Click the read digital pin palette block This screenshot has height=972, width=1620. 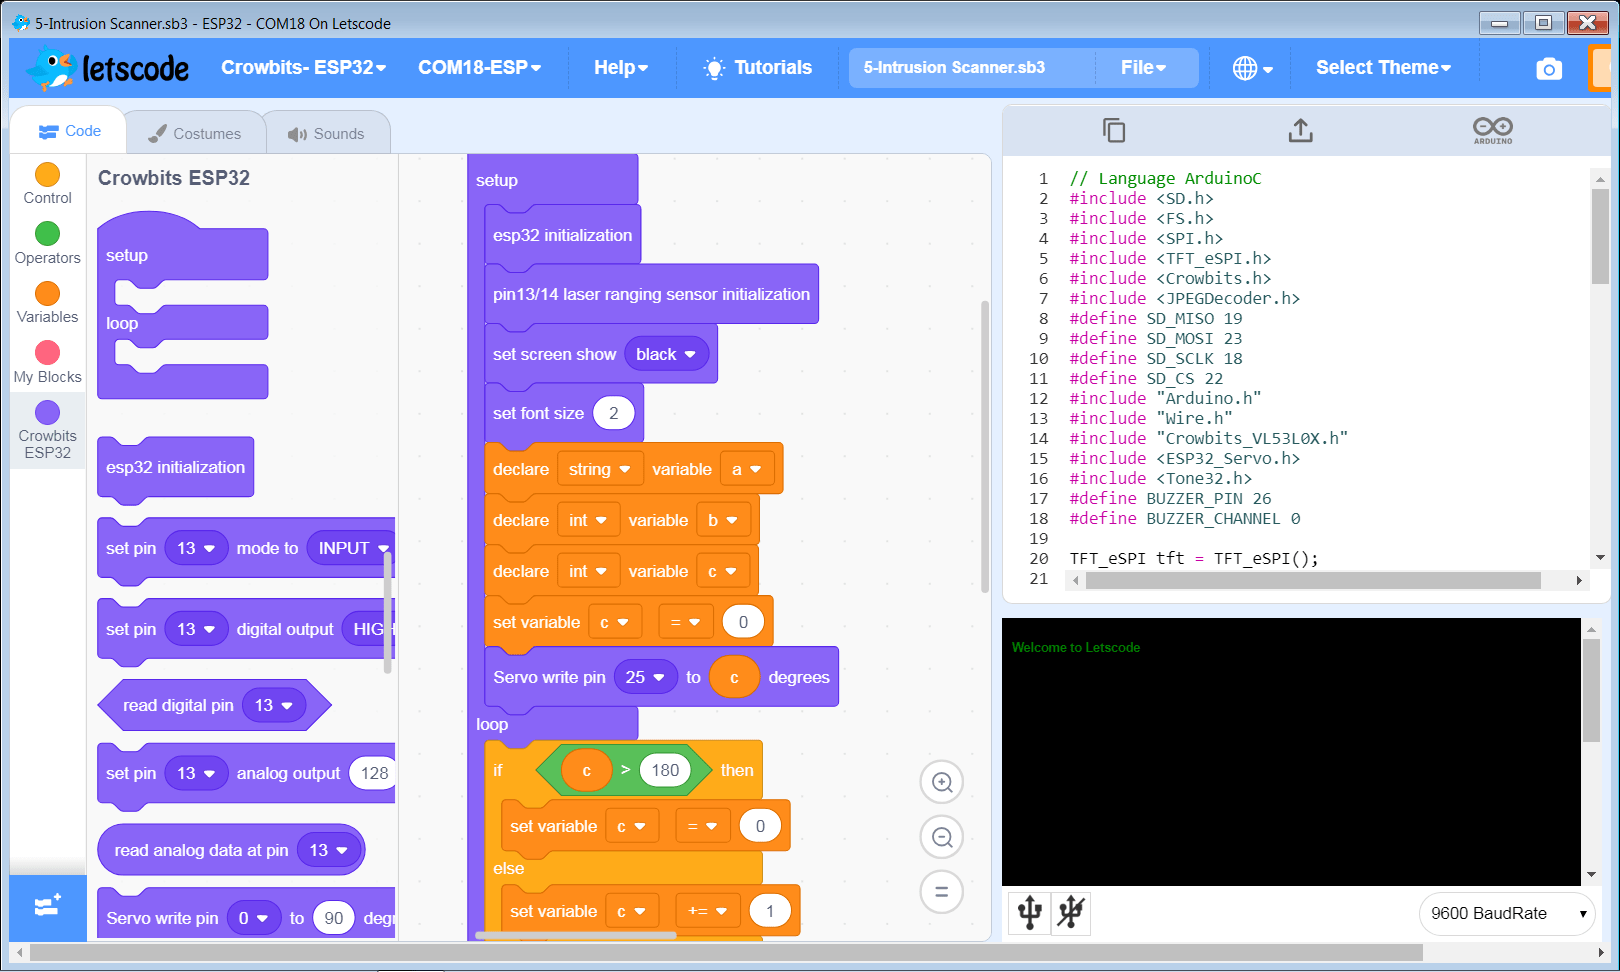click(x=214, y=705)
